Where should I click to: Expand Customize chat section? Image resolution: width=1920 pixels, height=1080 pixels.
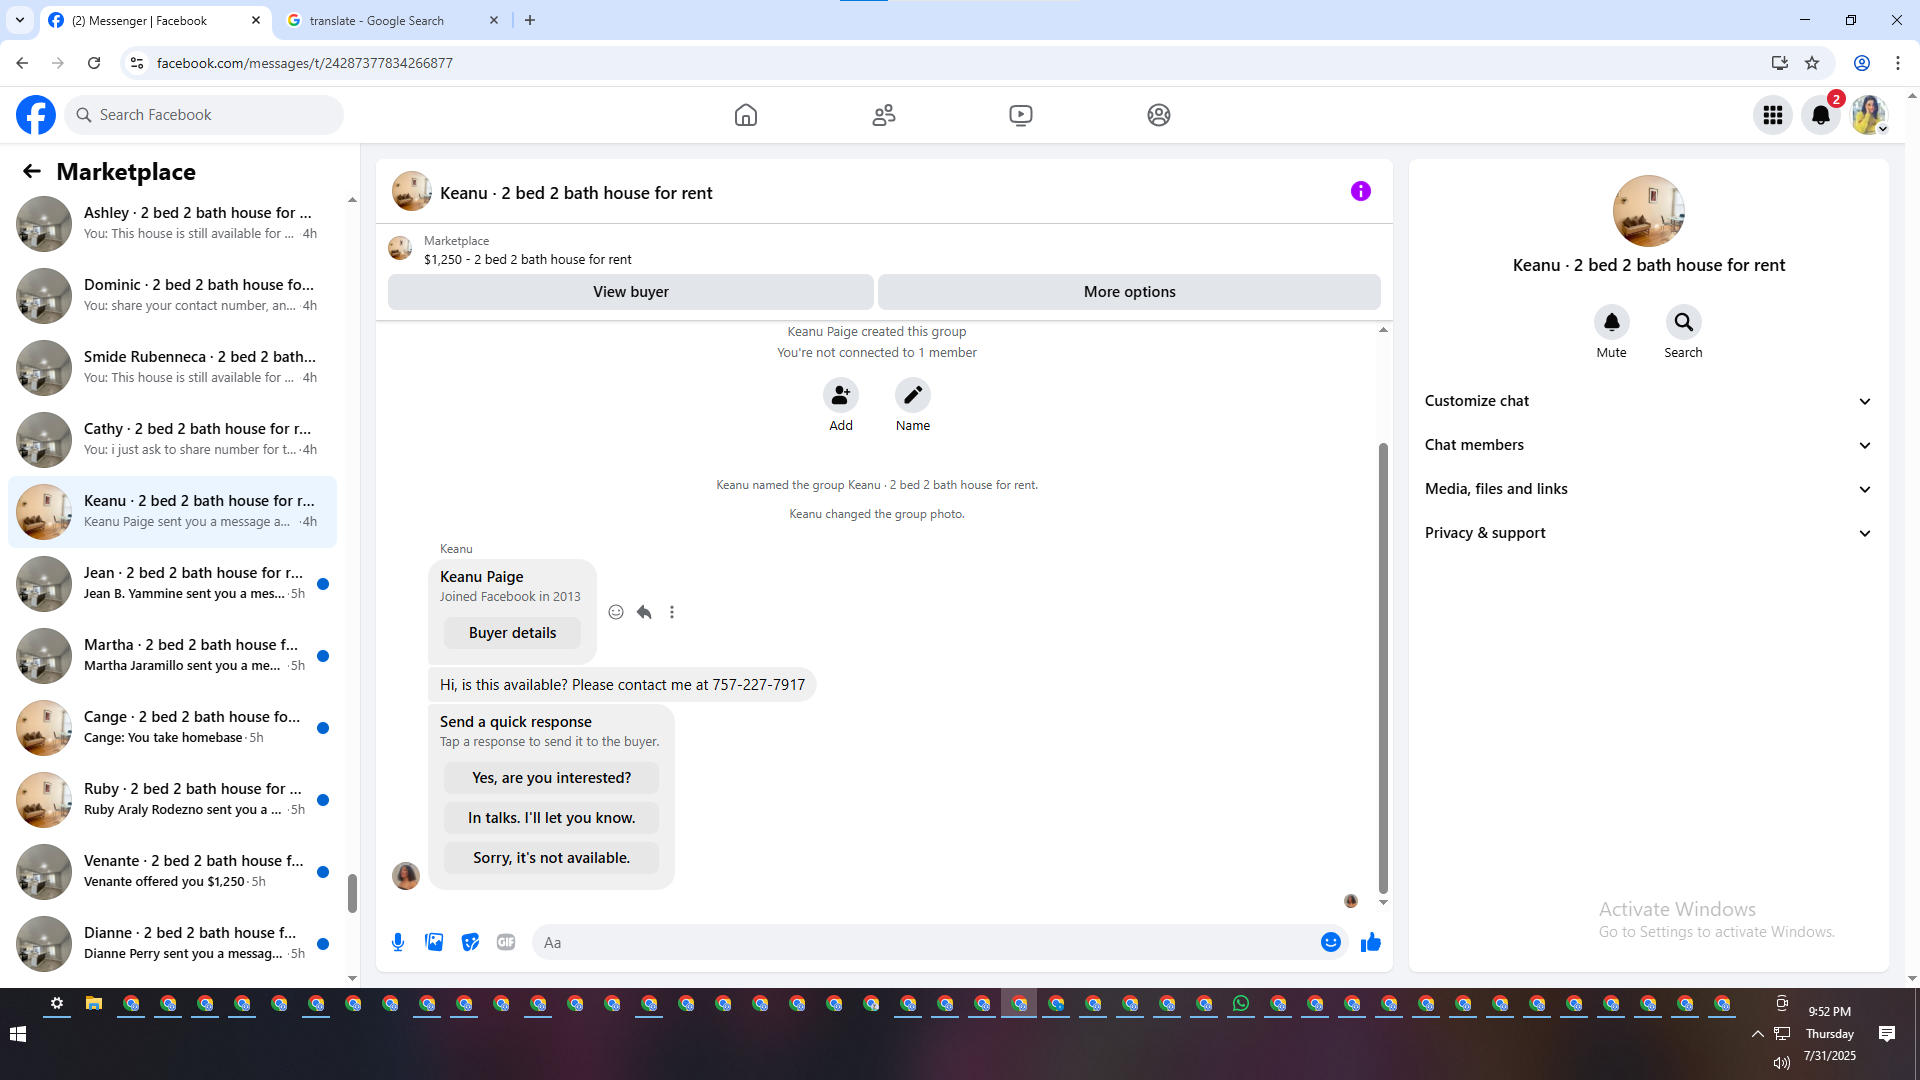[x=1647, y=401]
